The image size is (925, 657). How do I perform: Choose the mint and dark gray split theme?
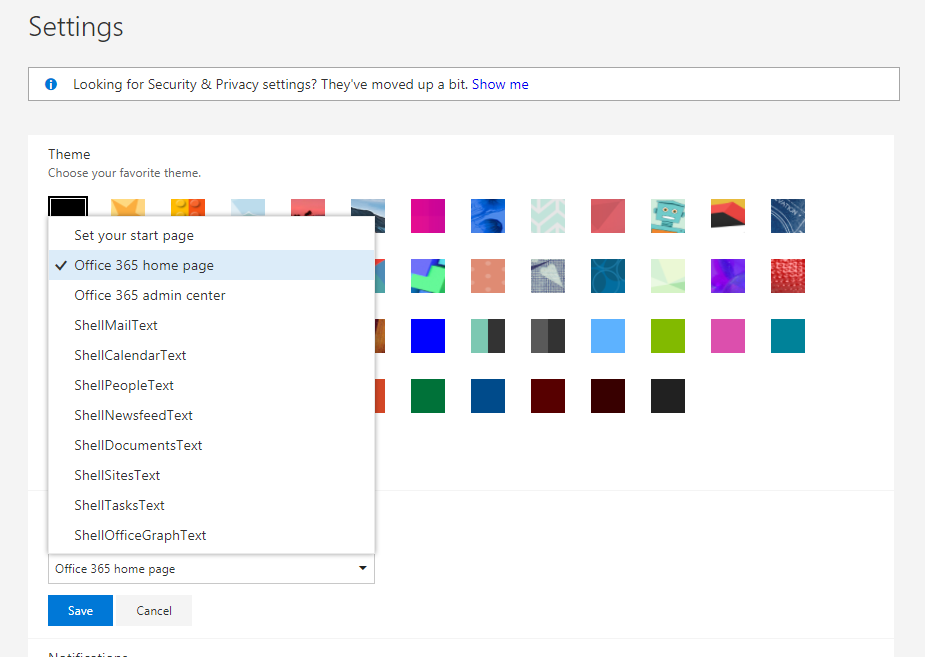pyautogui.click(x=488, y=336)
